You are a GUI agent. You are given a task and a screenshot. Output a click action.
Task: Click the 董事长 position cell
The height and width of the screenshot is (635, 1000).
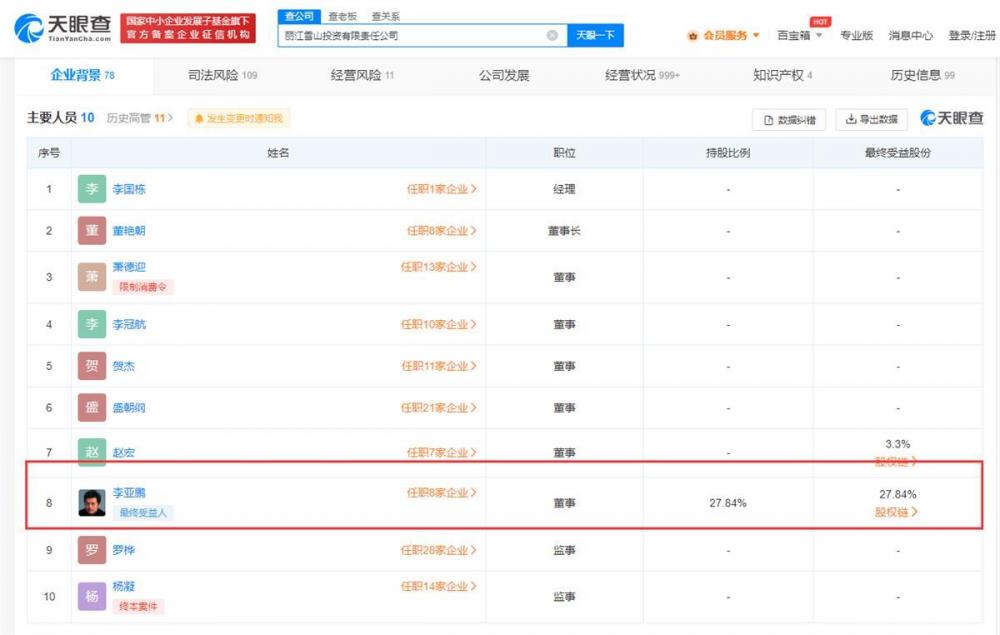pyautogui.click(x=564, y=231)
